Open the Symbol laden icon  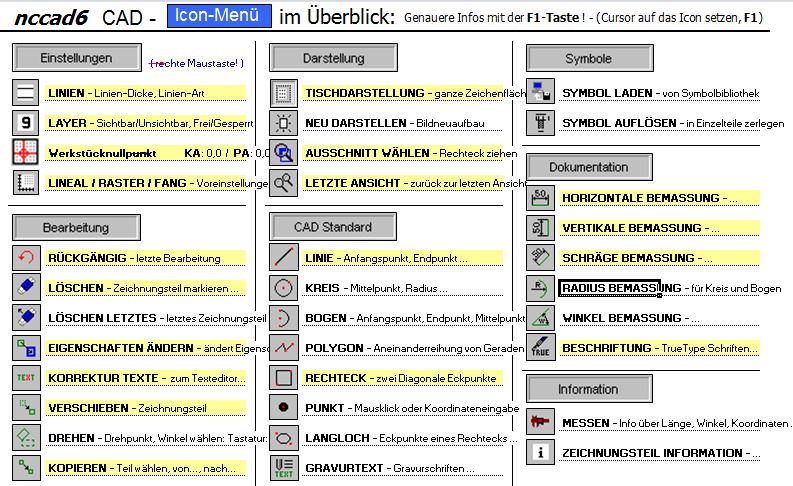541,93
